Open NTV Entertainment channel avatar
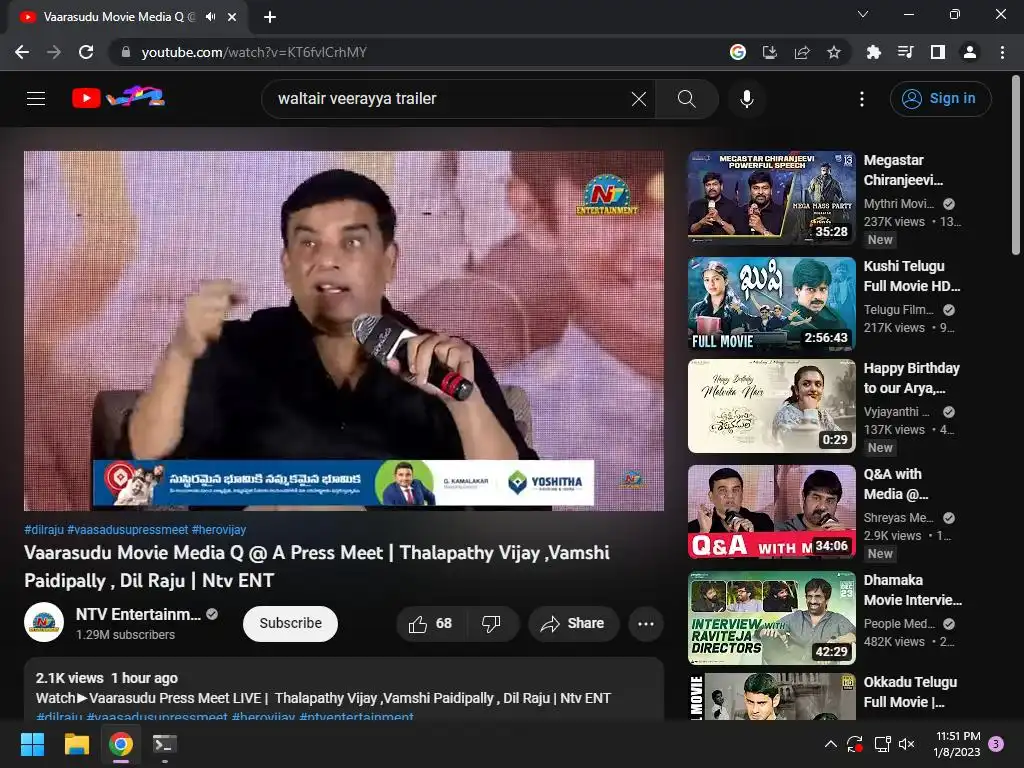 coord(44,622)
